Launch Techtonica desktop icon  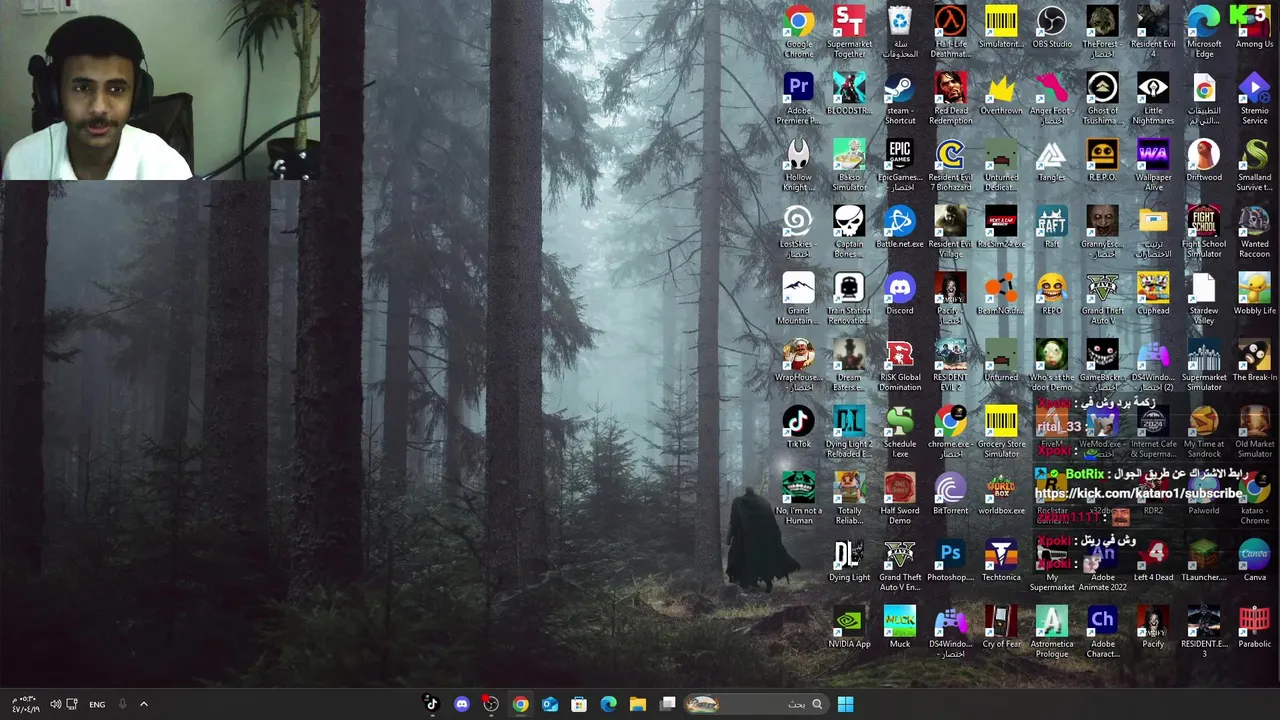click(x=1001, y=560)
